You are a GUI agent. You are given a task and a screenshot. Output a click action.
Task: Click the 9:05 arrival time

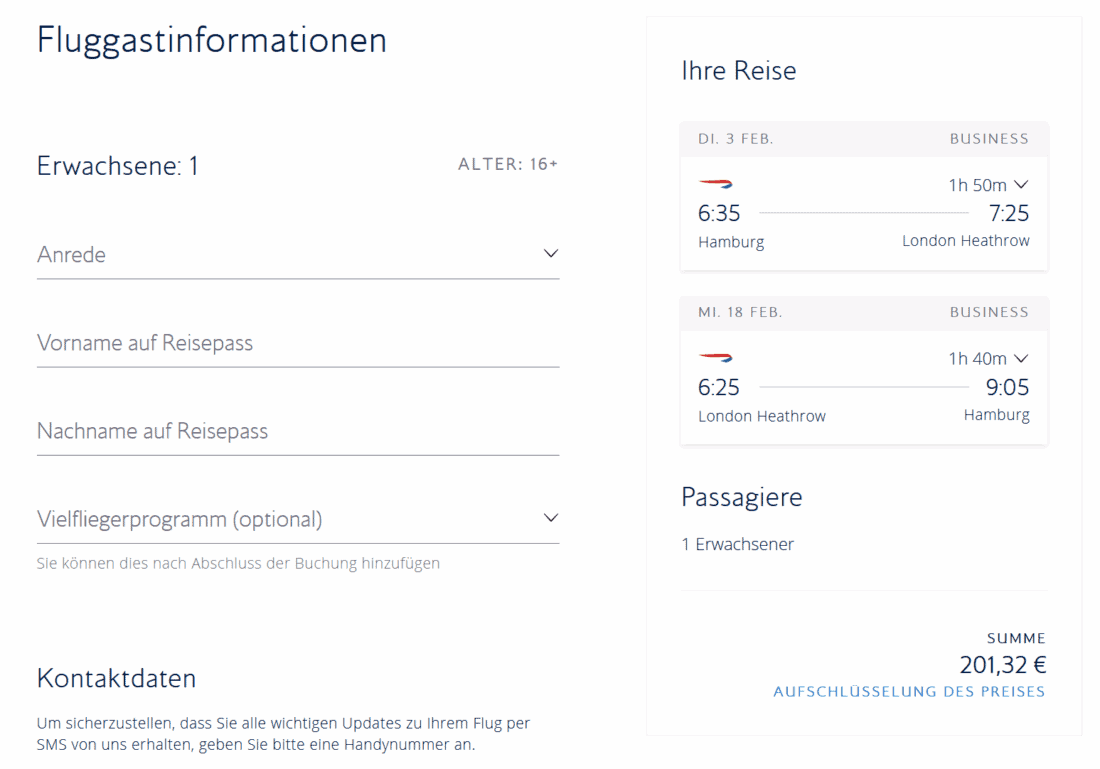click(1007, 387)
